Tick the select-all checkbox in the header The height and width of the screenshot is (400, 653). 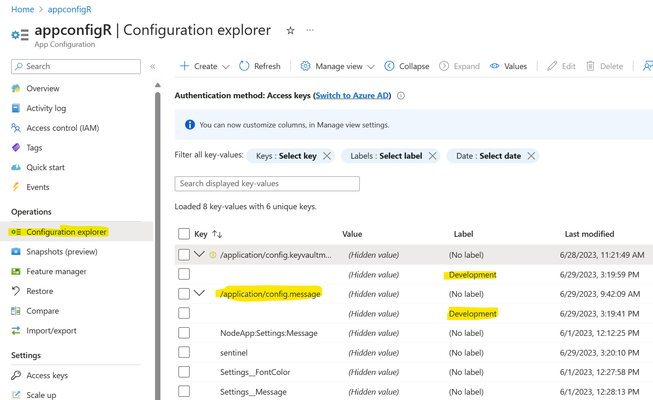click(184, 234)
